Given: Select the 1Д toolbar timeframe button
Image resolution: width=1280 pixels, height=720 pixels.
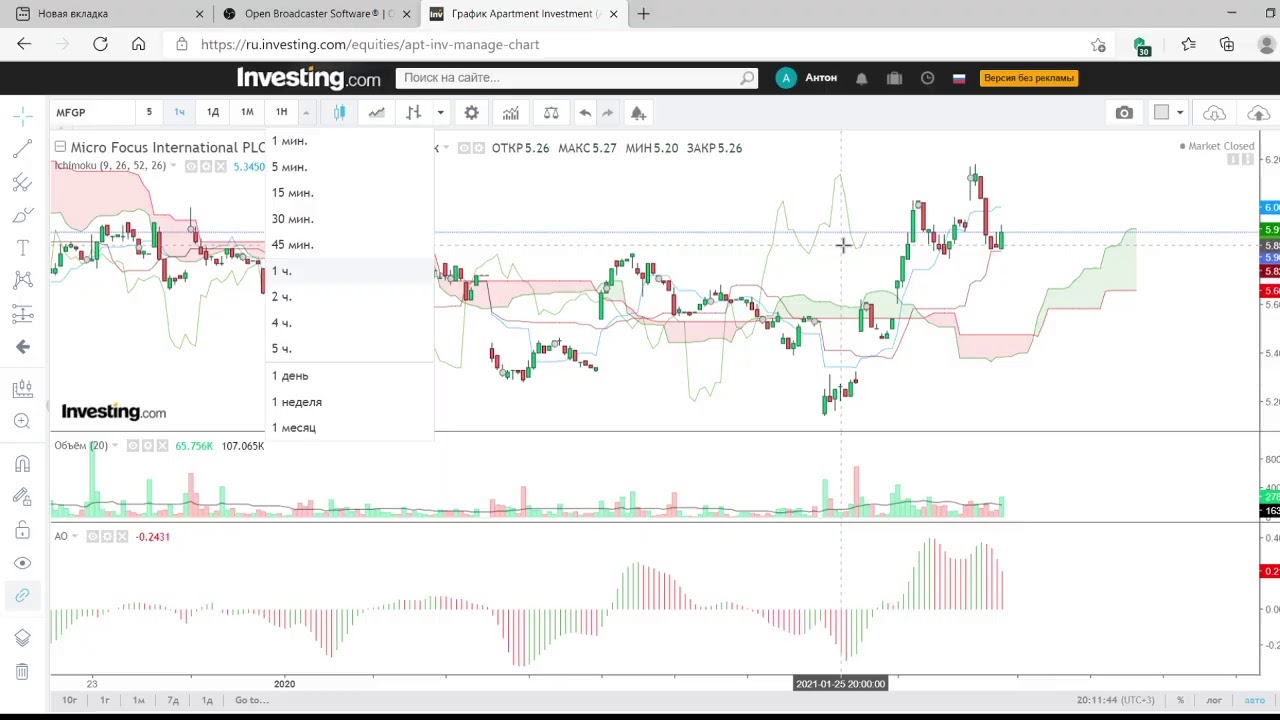Looking at the screenshot, I should (x=213, y=113).
